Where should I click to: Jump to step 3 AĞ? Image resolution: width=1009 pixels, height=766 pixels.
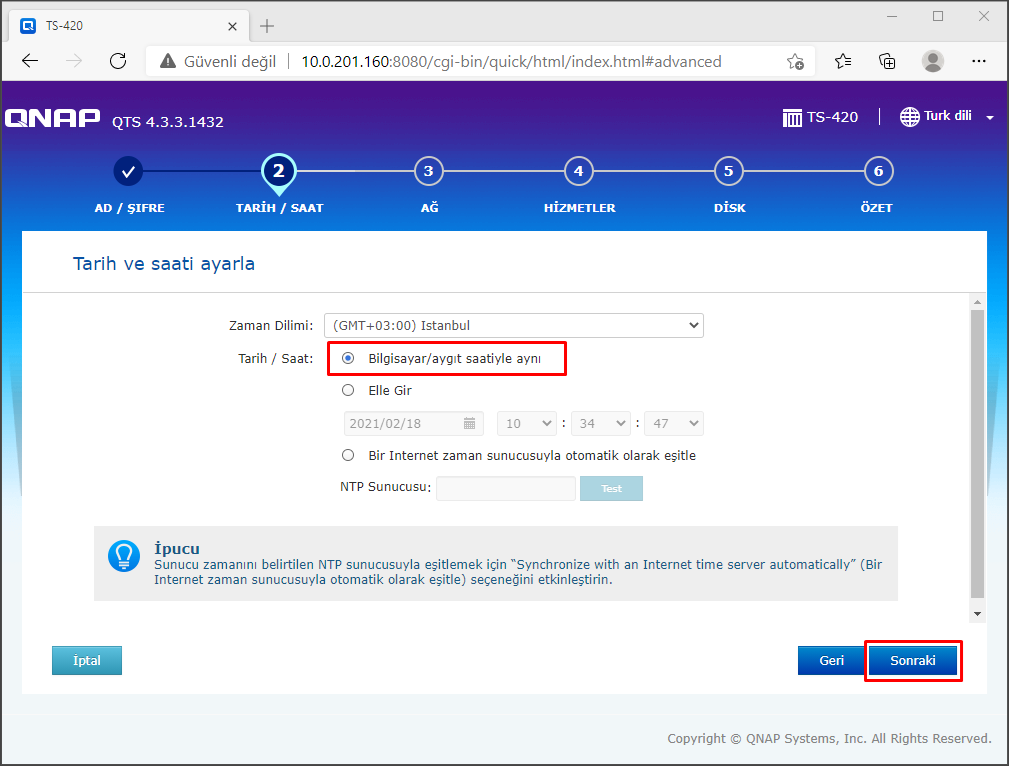click(428, 171)
